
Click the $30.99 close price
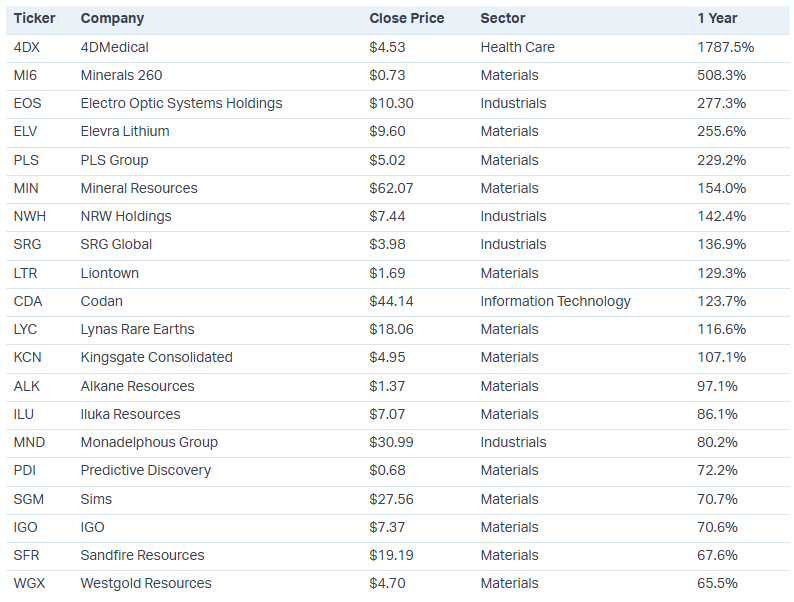(x=391, y=442)
